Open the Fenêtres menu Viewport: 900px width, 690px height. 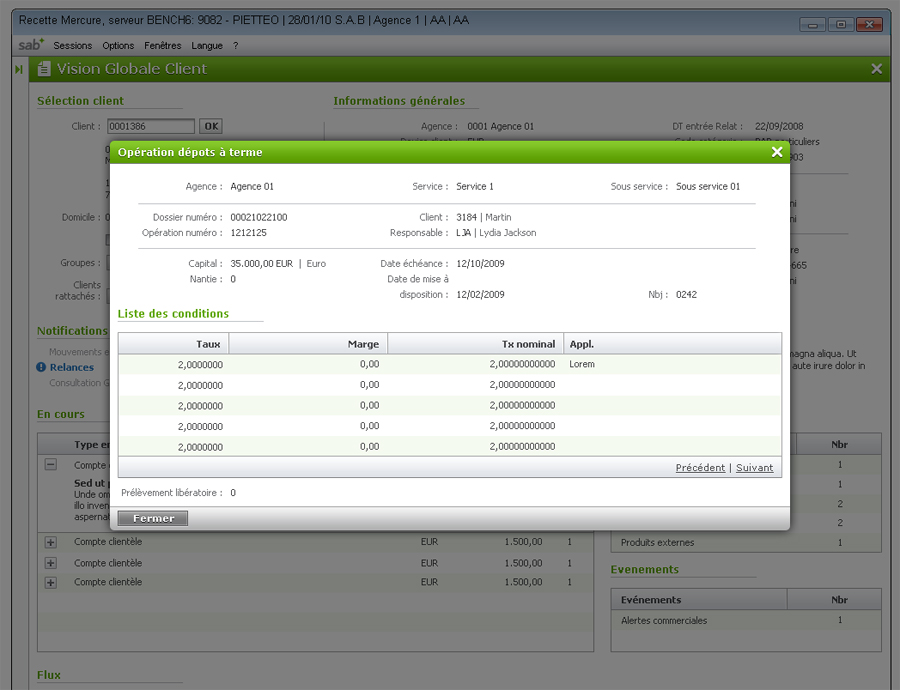(163, 46)
